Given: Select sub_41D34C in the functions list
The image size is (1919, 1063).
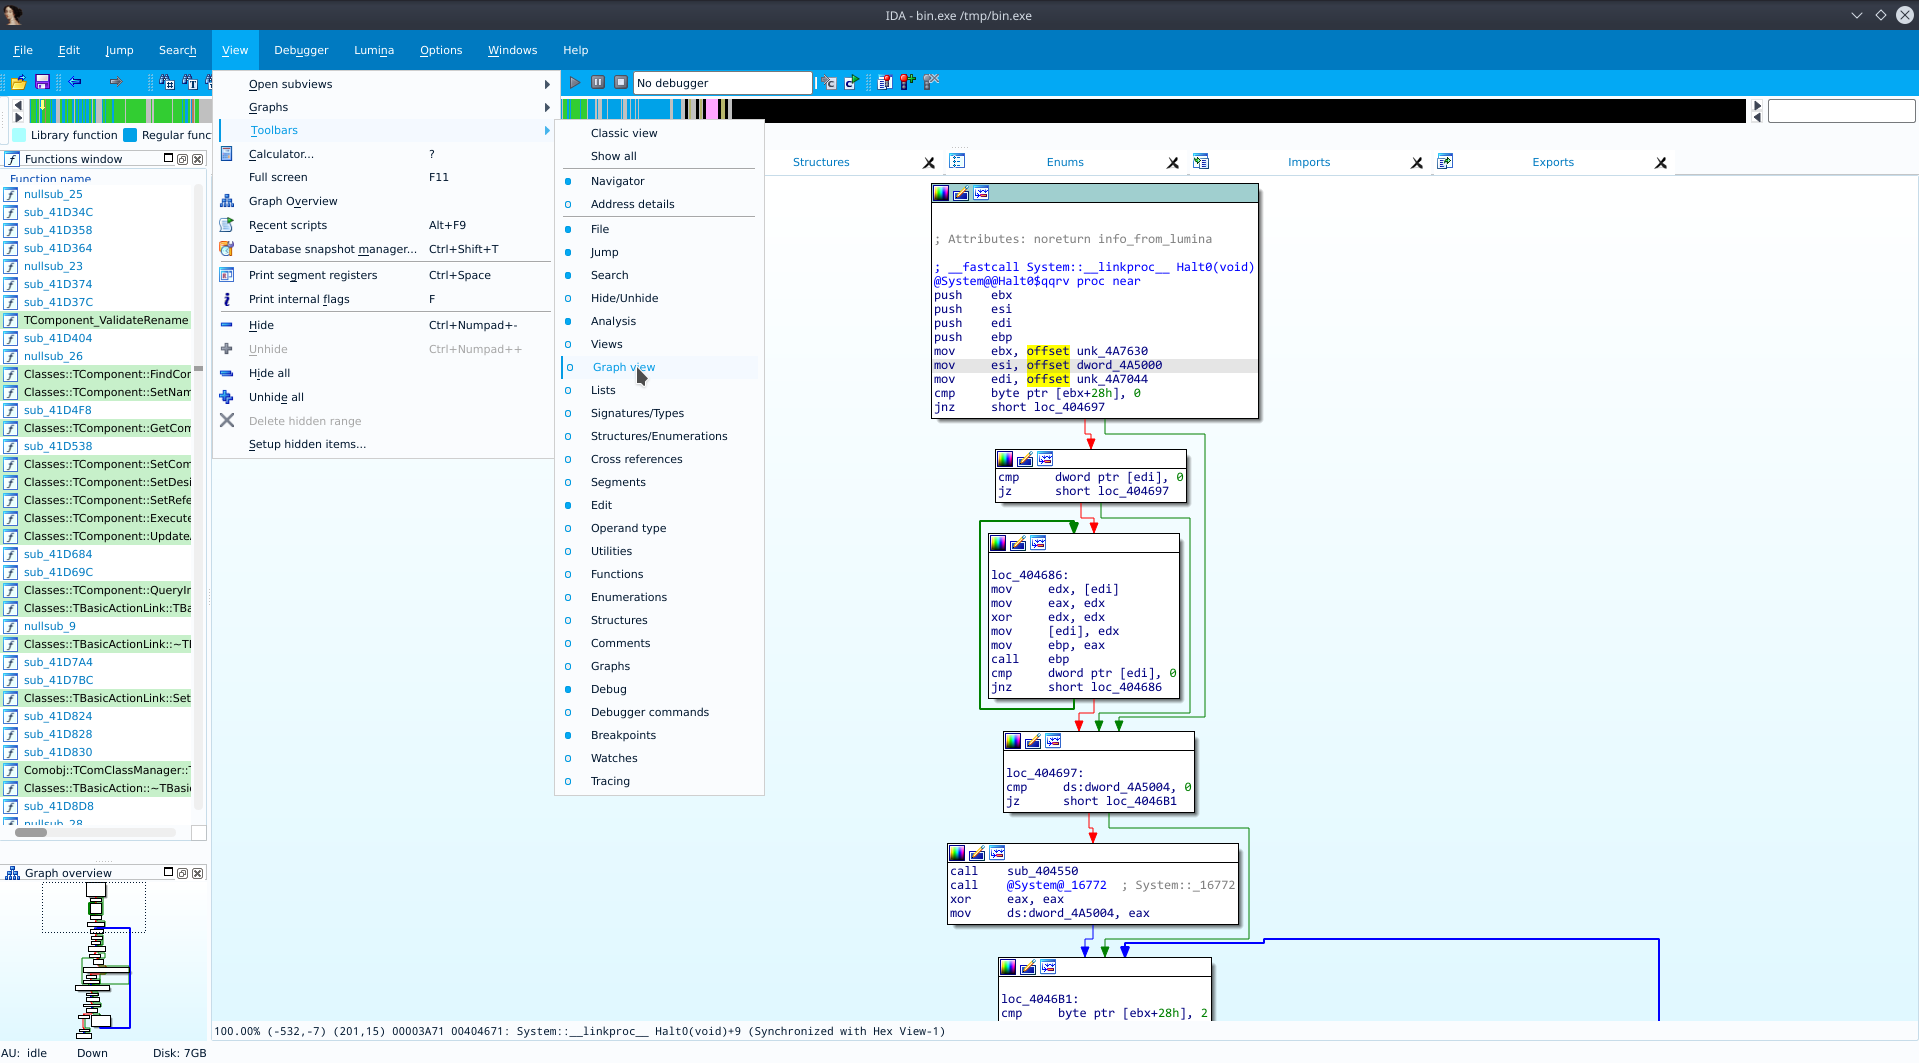Looking at the screenshot, I should (x=58, y=212).
